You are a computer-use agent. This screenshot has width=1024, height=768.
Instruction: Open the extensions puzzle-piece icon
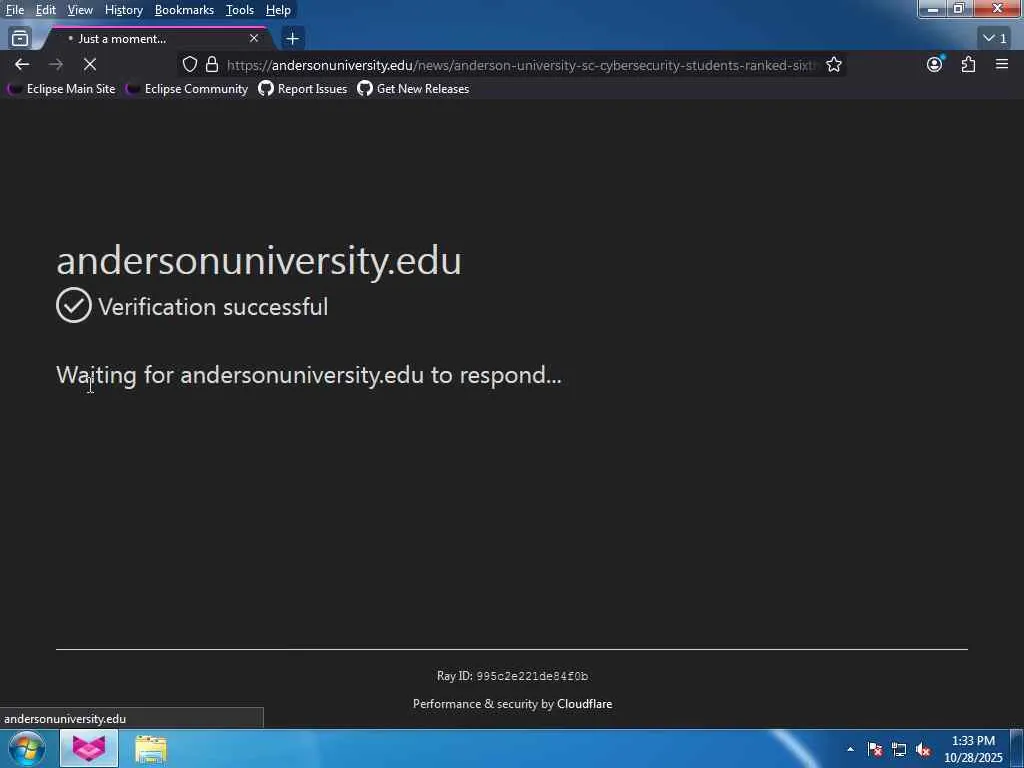[968, 64]
